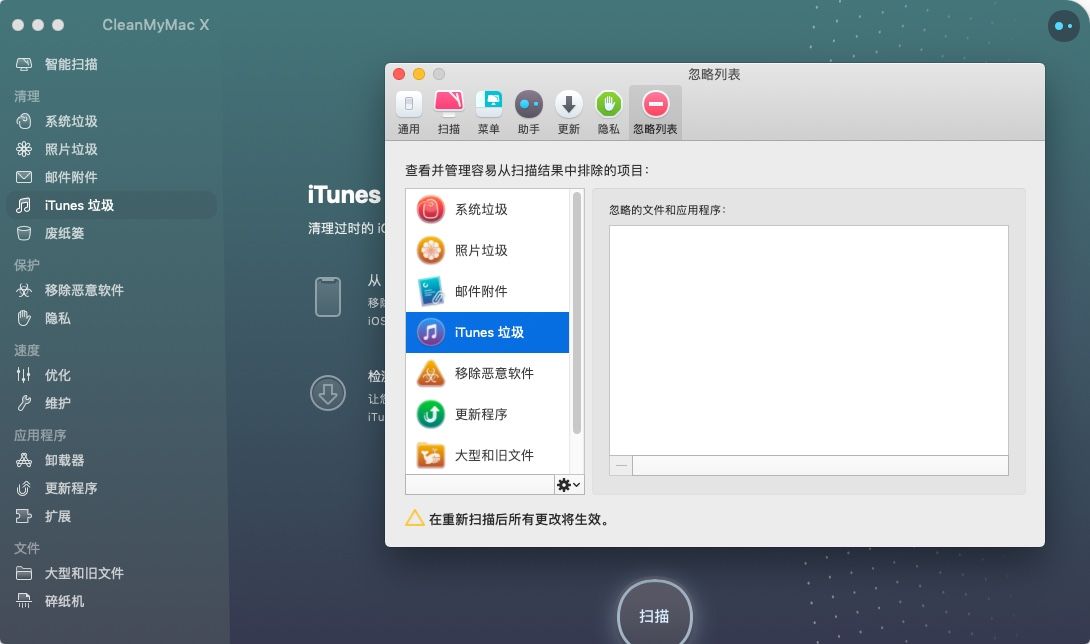Image resolution: width=1090 pixels, height=644 pixels.
Task: Click the iPhone device icon in main window
Action: point(328,297)
